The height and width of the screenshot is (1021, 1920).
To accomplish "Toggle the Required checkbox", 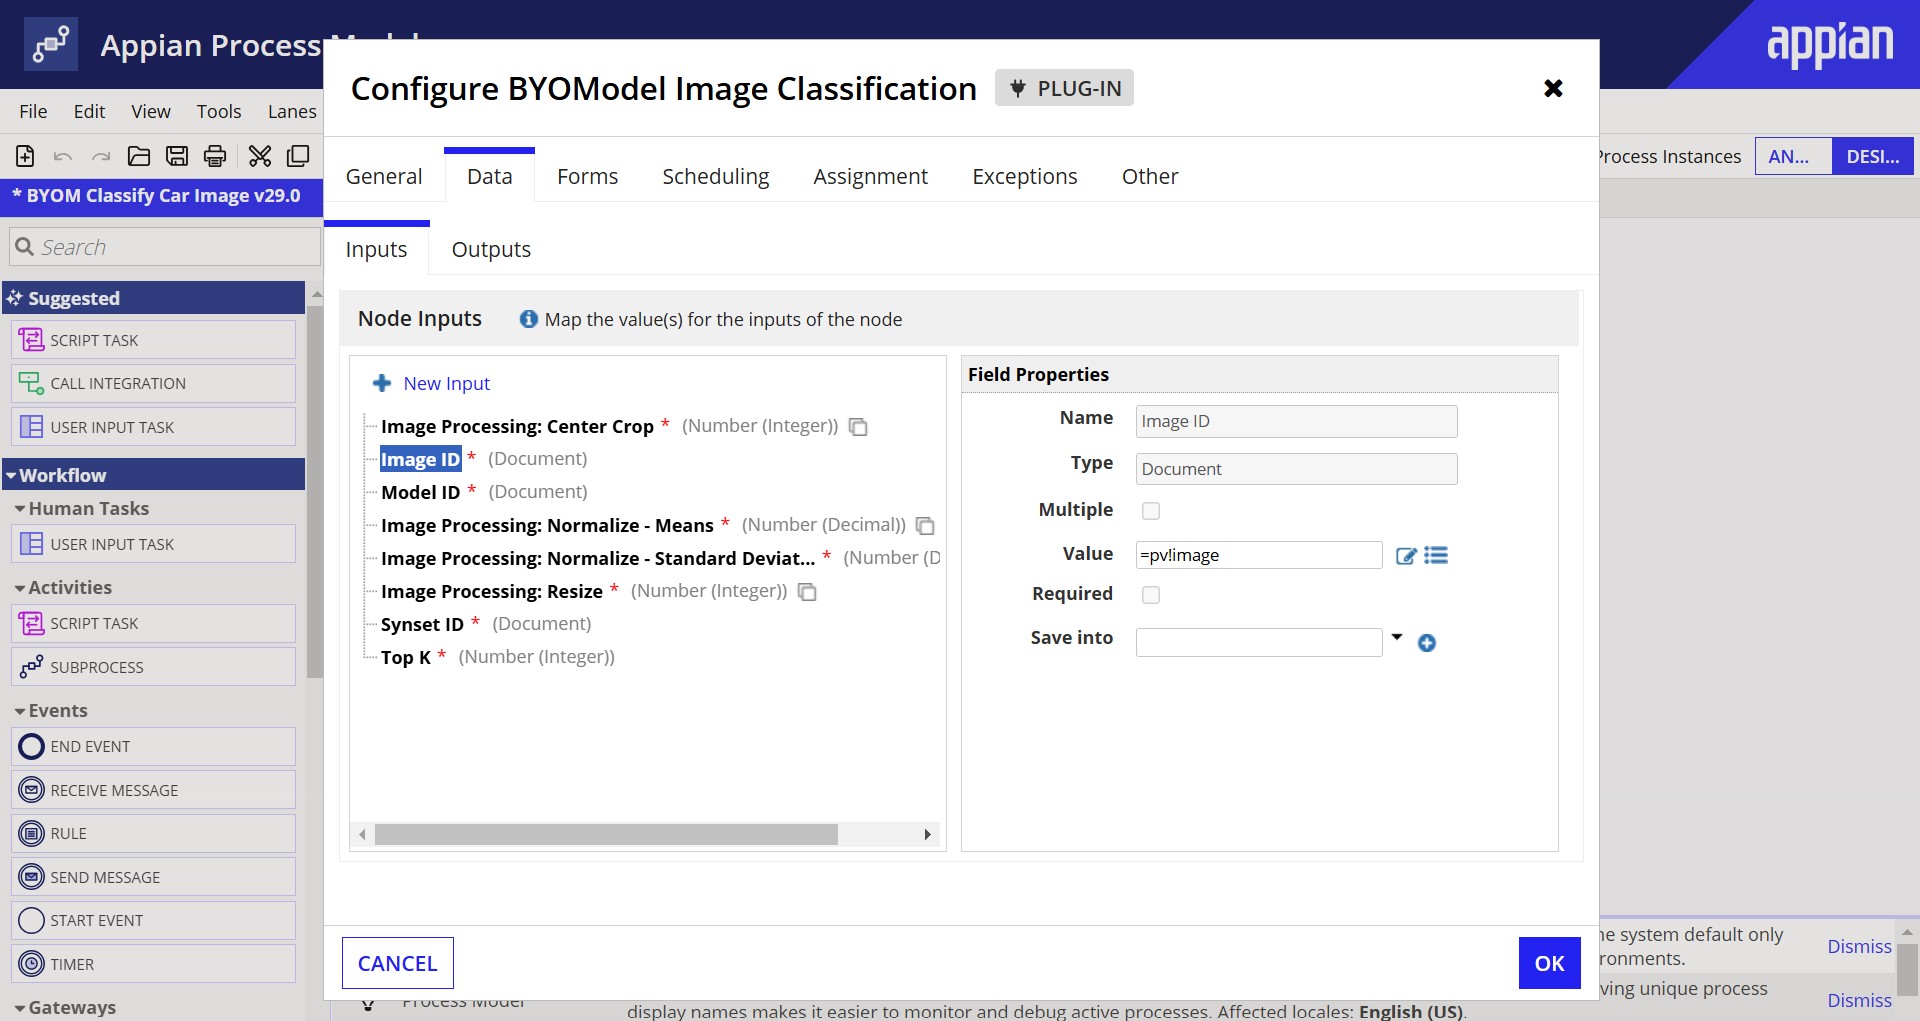I will pyautogui.click(x=1151, y=595).
